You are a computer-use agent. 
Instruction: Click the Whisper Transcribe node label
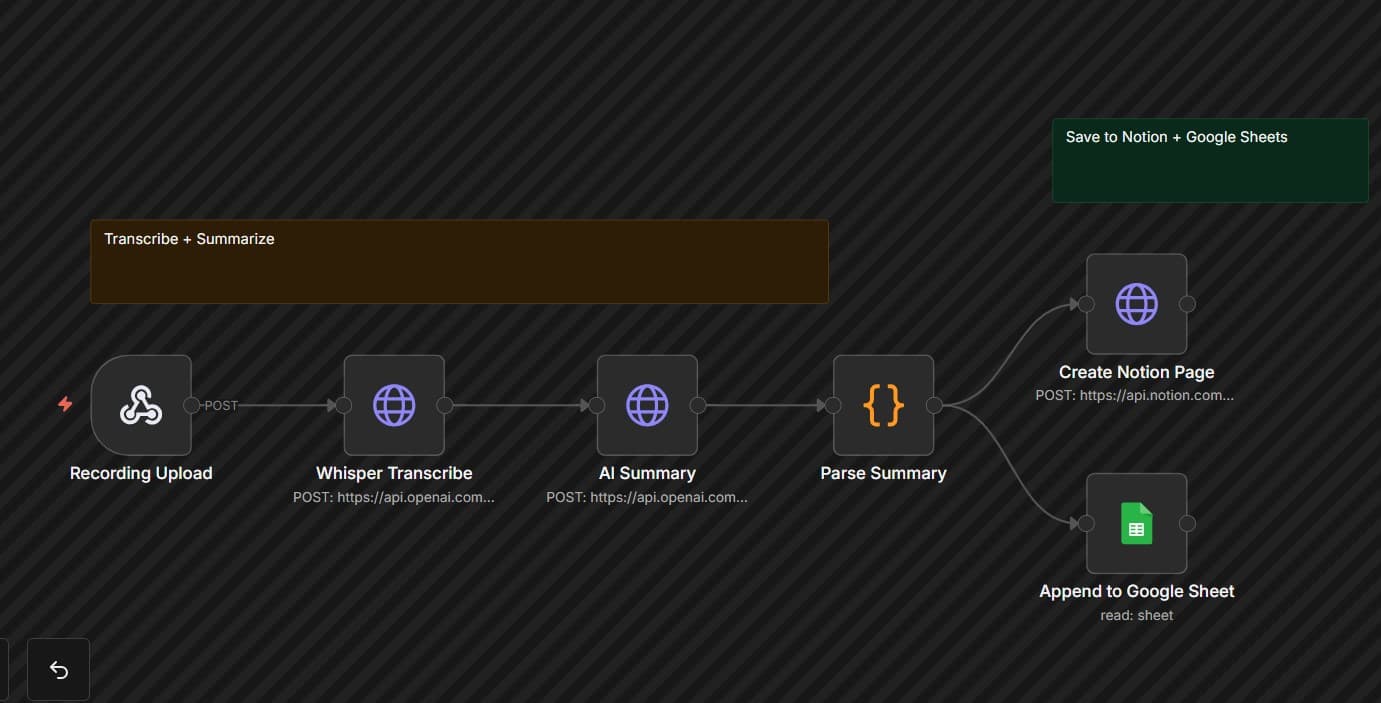(x=394, y=473)
